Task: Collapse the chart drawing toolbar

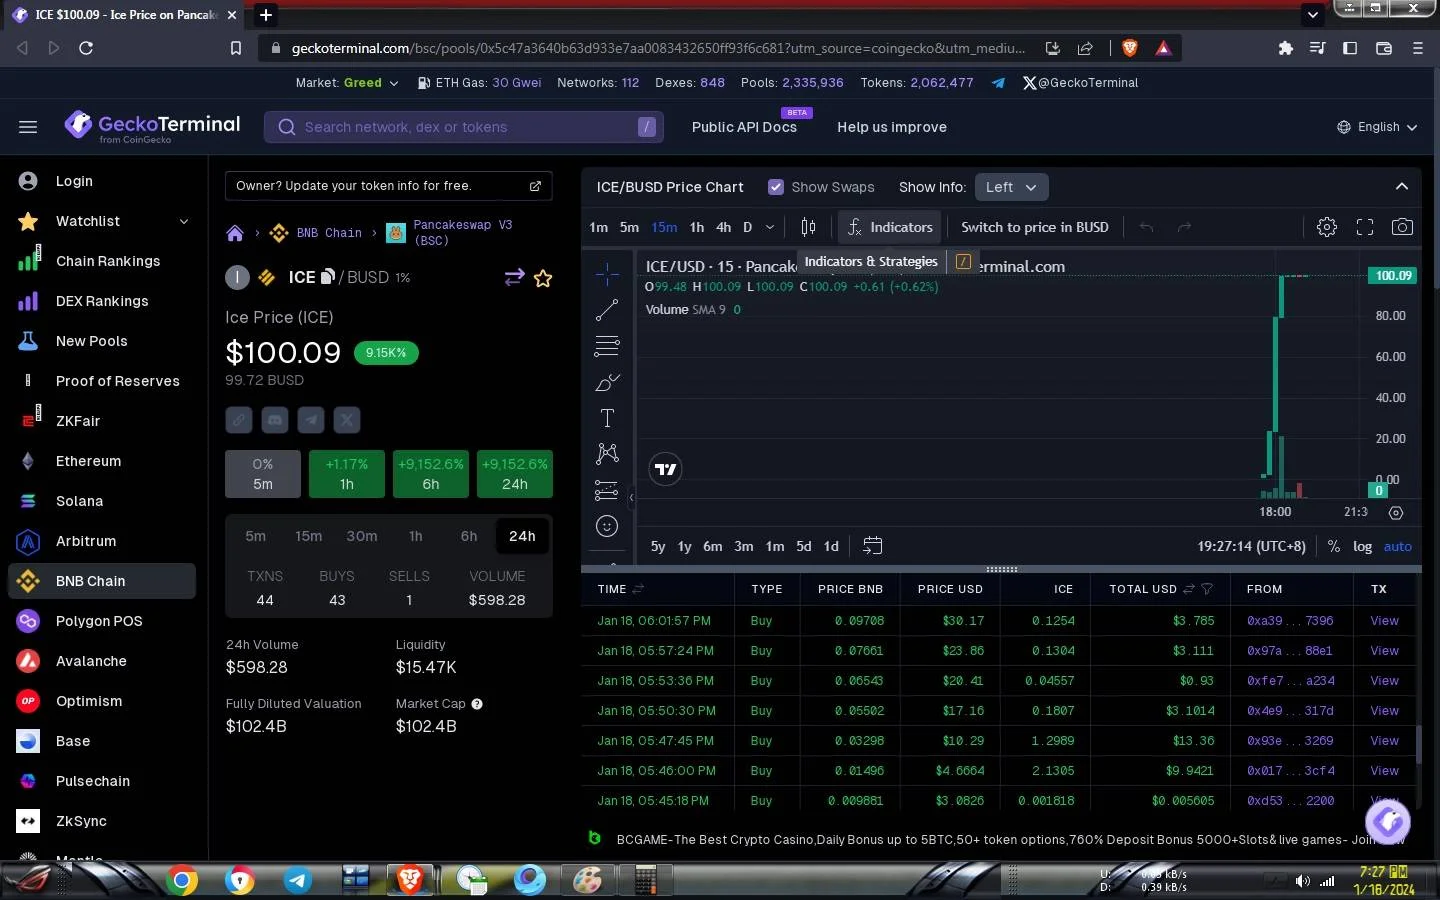Action: 631,497
